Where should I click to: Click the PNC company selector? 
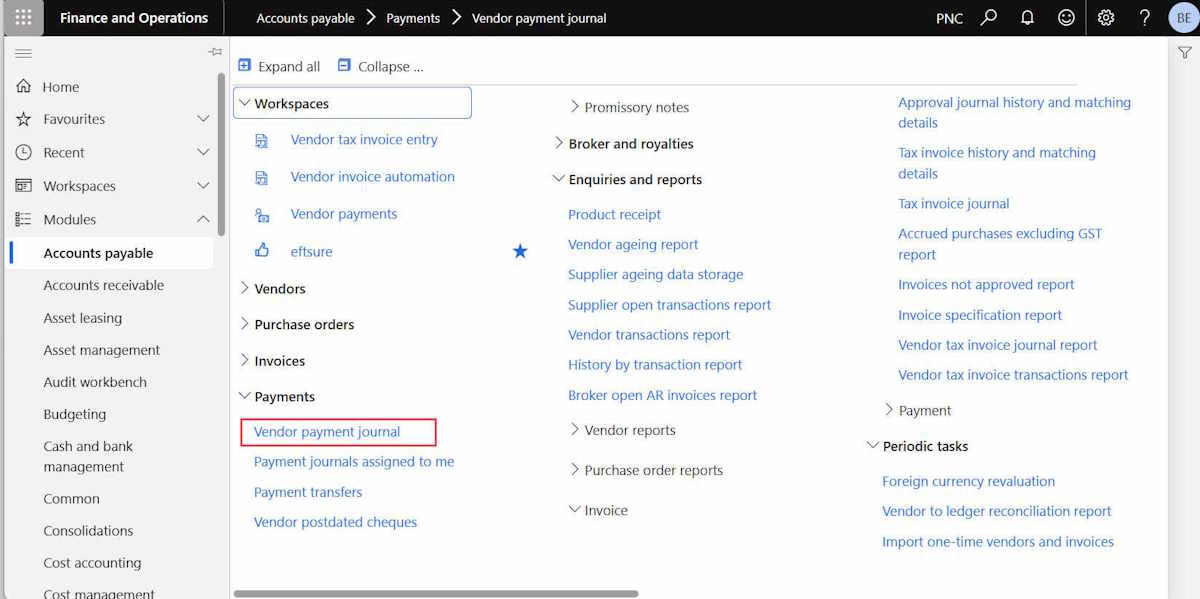pyautogui.click(x=949, y=18)
